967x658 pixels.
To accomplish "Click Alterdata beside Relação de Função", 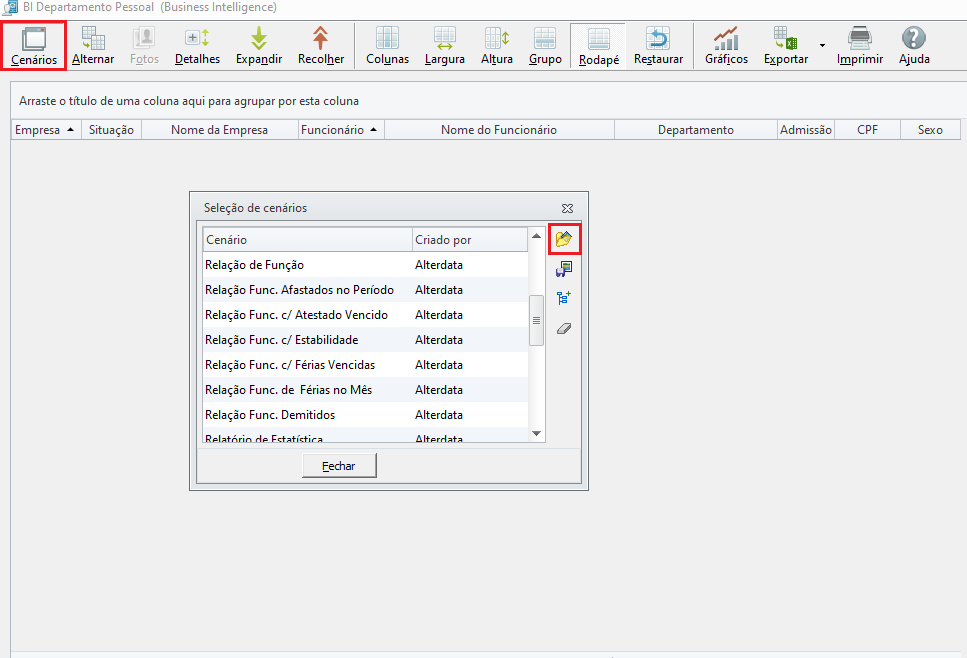I will pyautogui.click(x=439, y=265).
